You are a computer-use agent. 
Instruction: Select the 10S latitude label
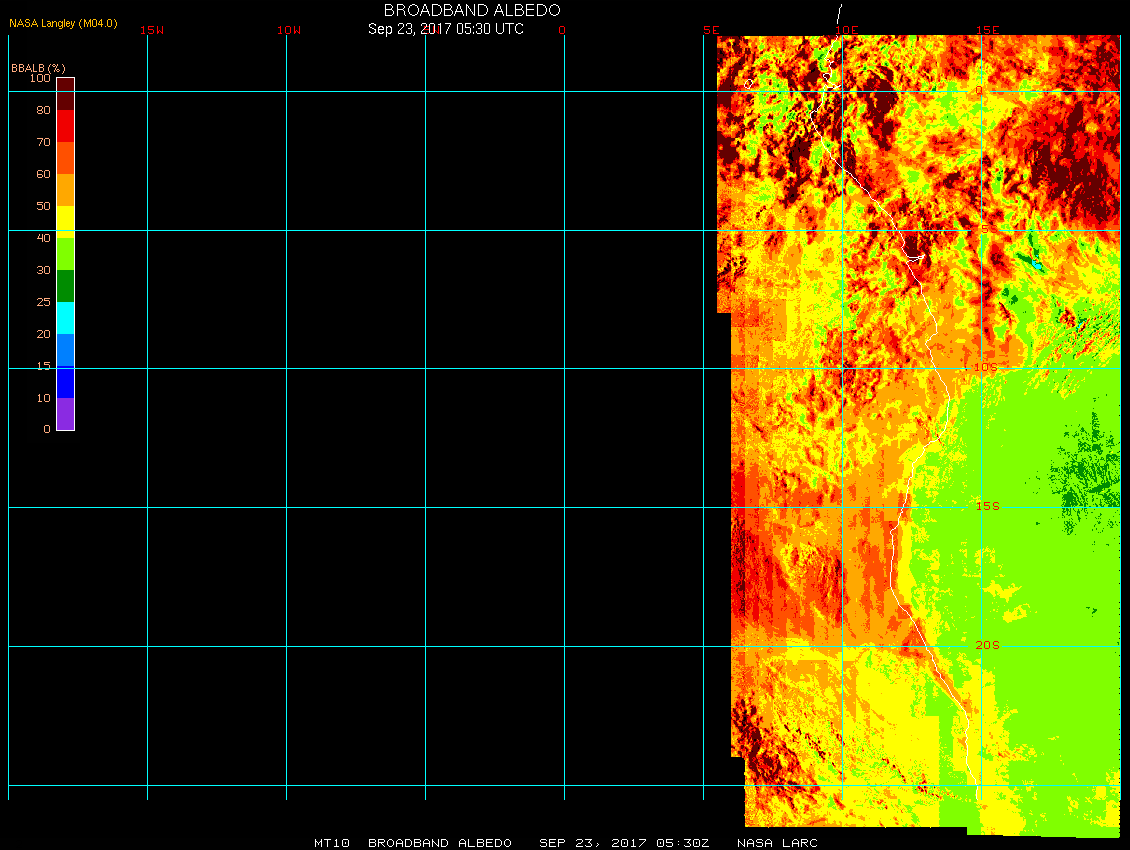pos(985,367)
